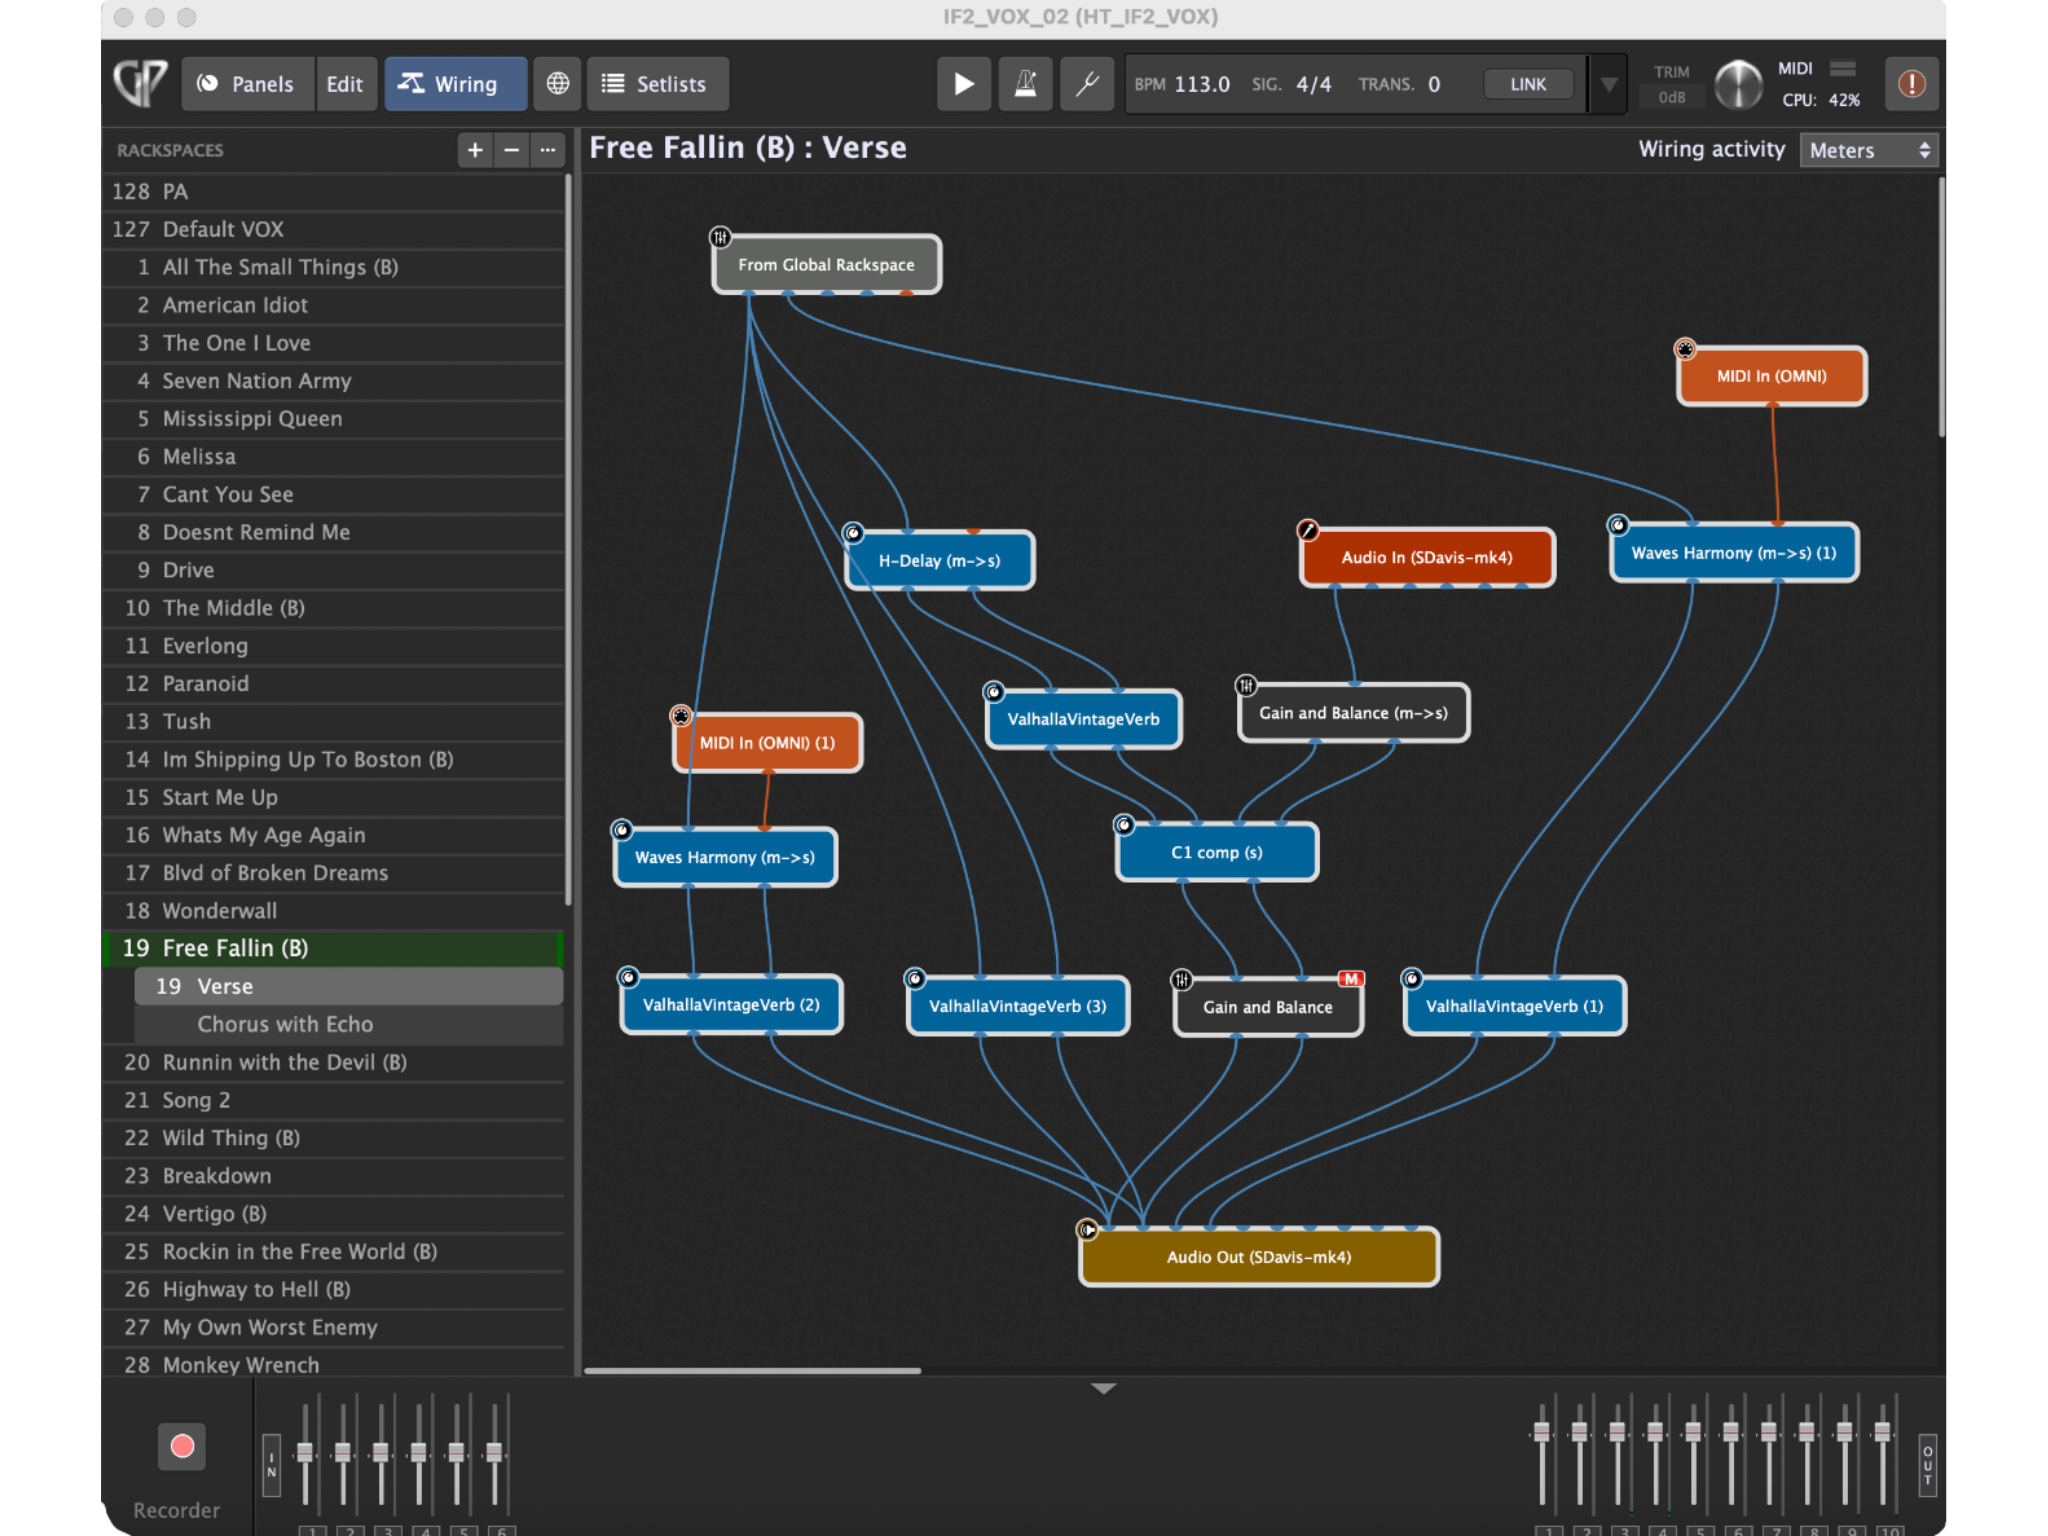This screenshot has height=1536, width=2048.
Task: Select the 128 PA rackspace
Action: 333,191
